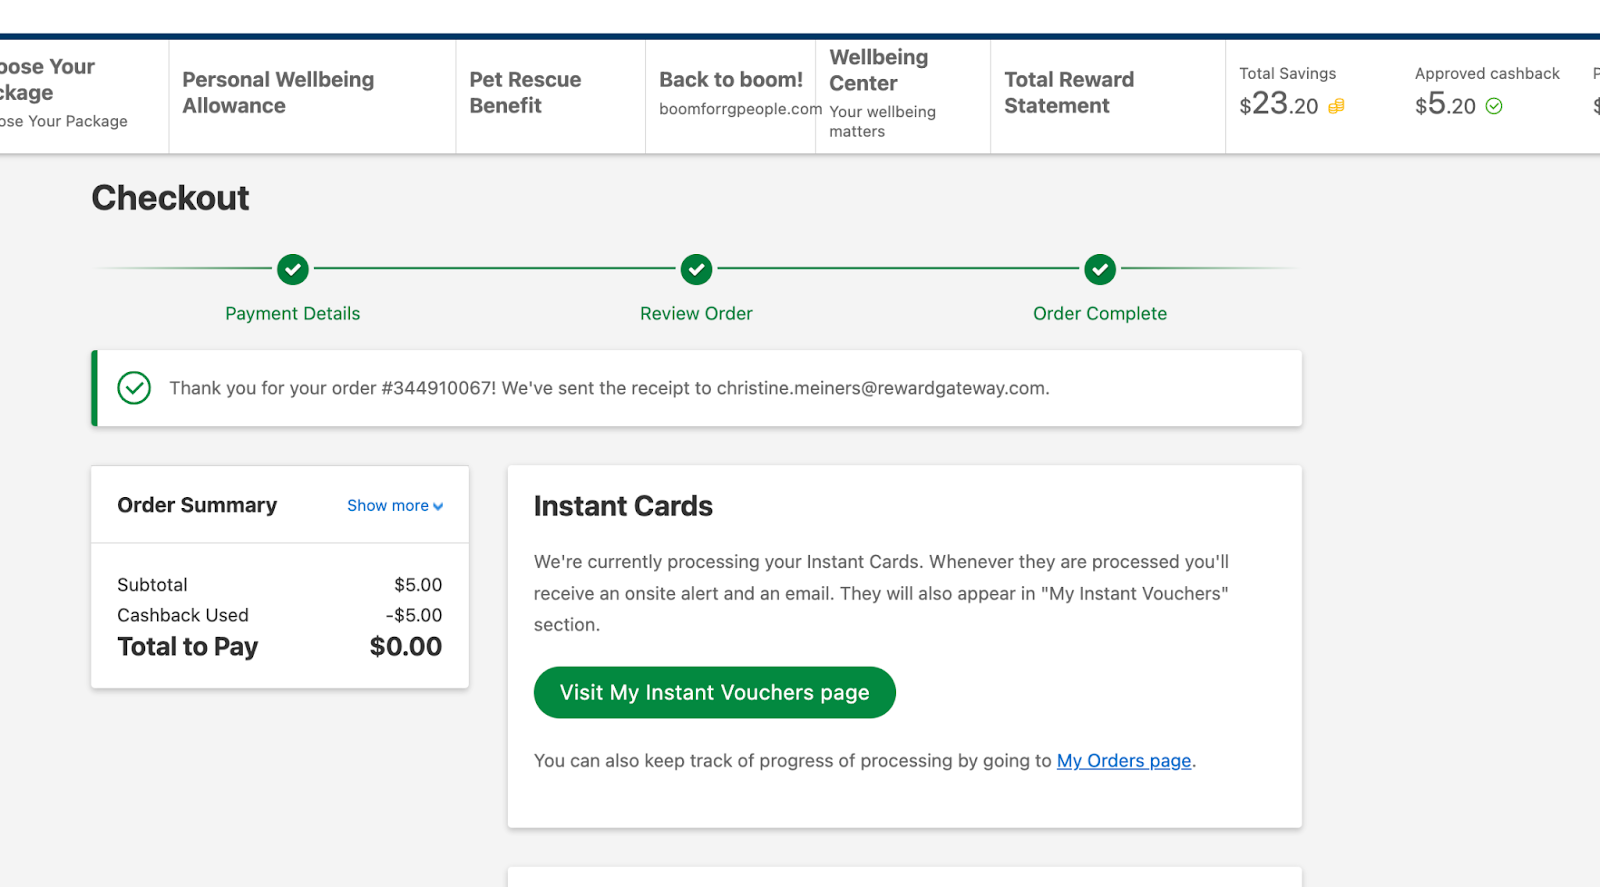This screenshot has height=887, width=1600.
Task: Expand Order Summary with Show more
Action: [395, 506]
